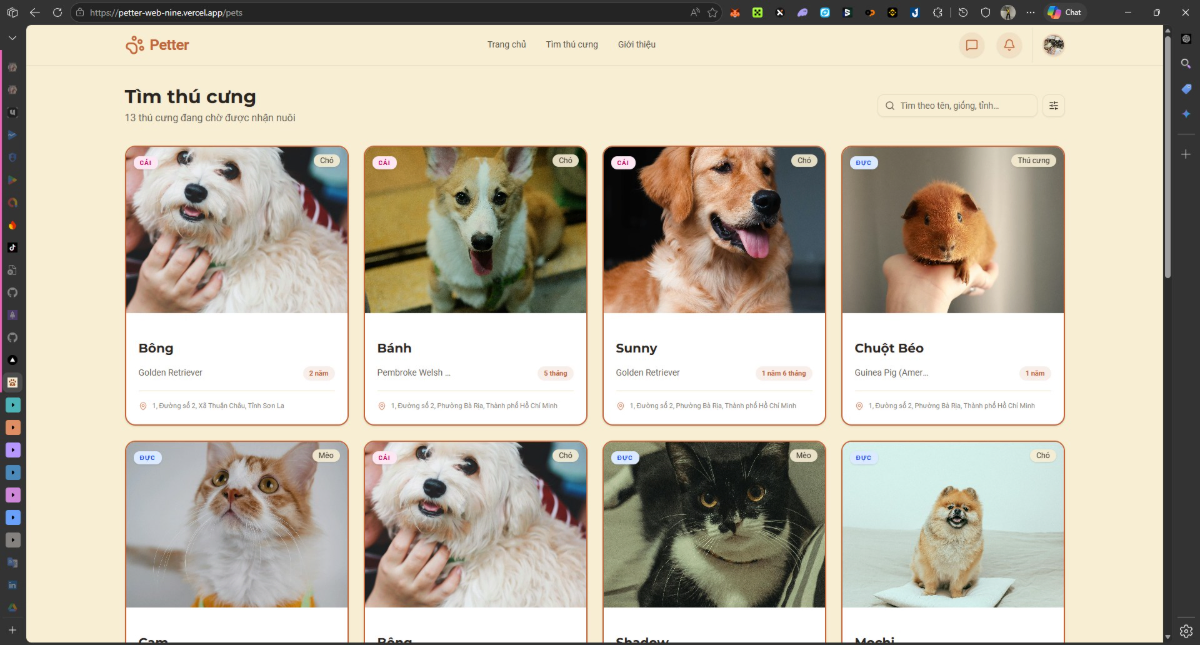Click 'Guinea Pig (Amer...' breed text

(892, 373)
